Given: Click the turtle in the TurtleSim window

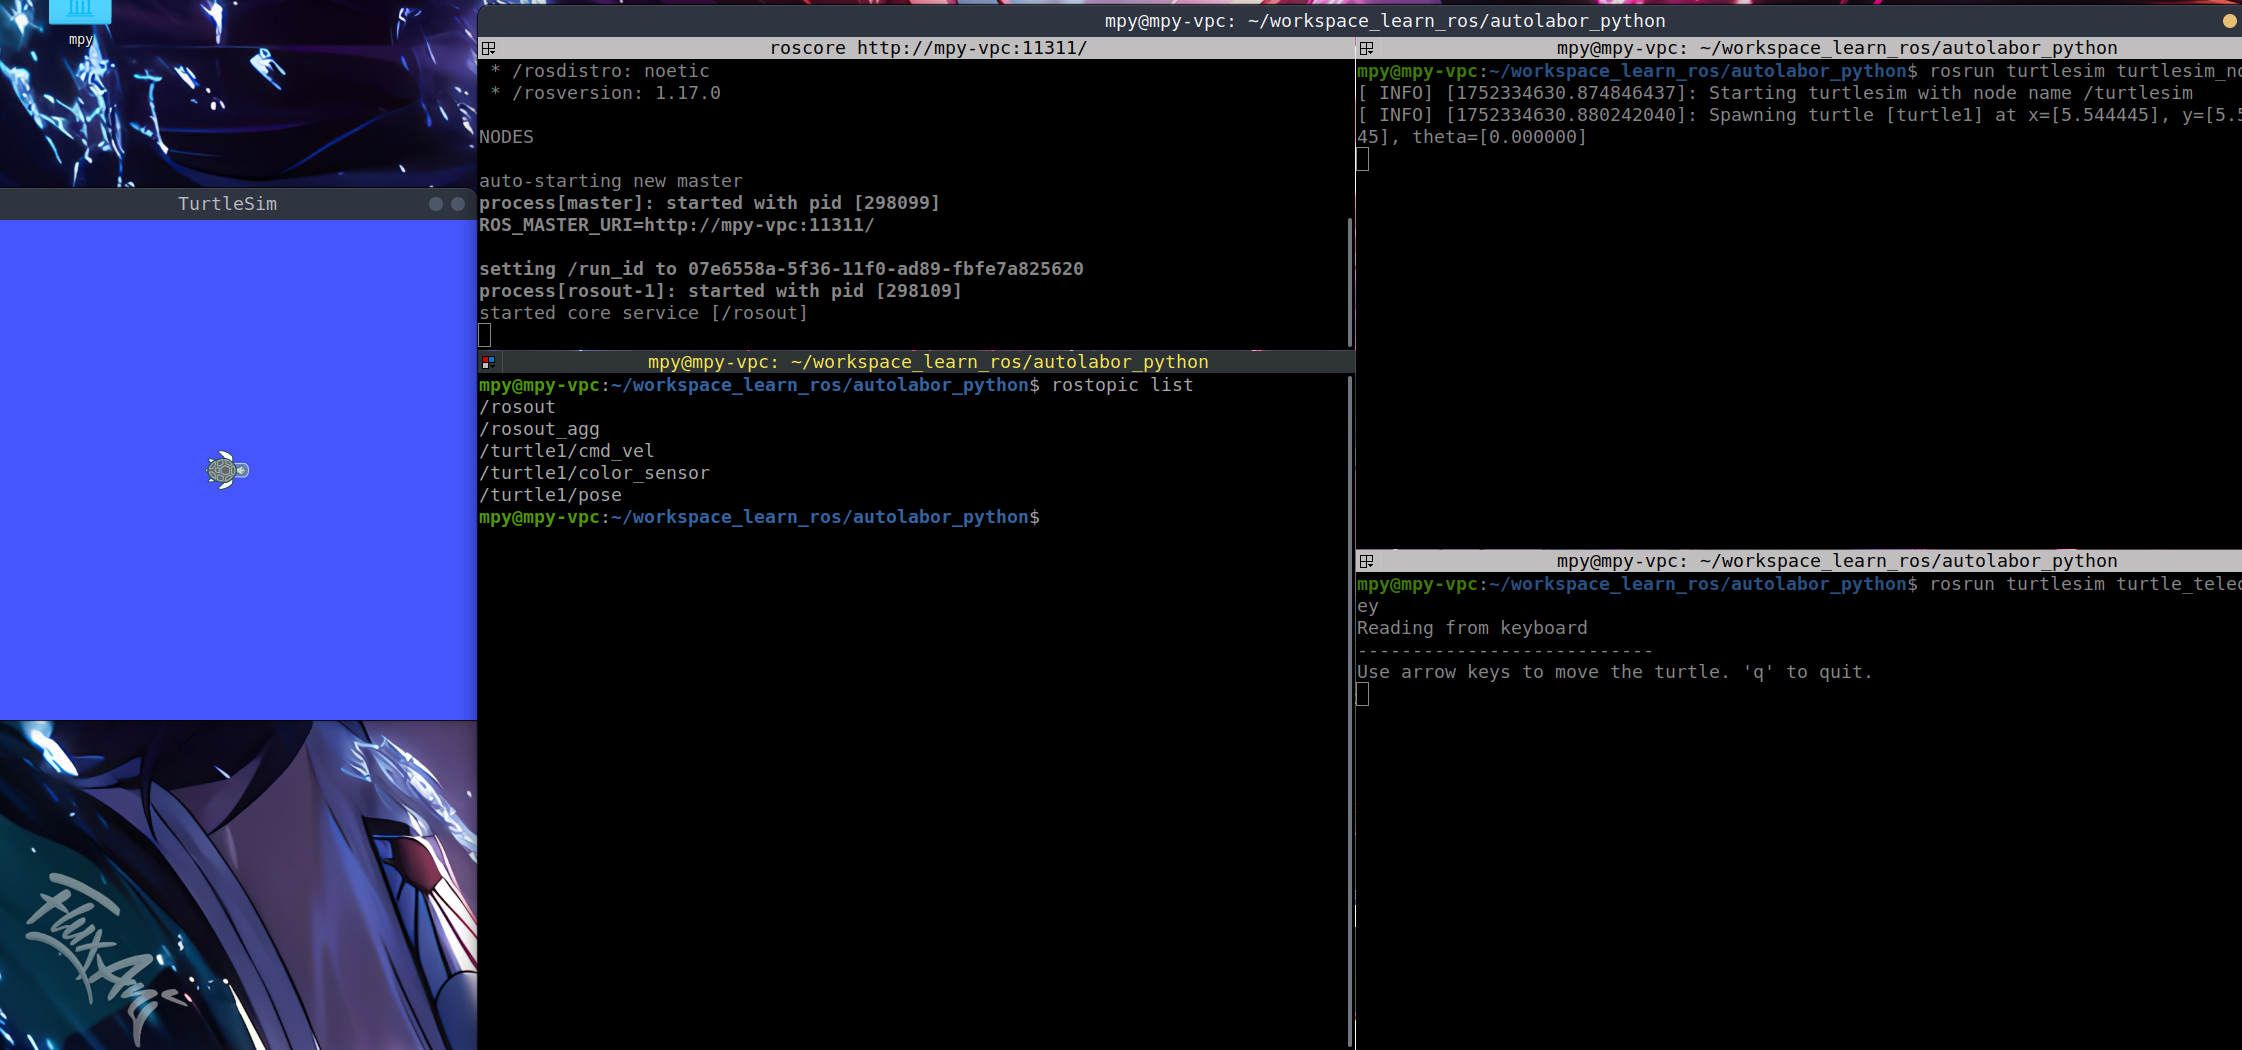Looking at the screenshot, I should click(227, 470).
